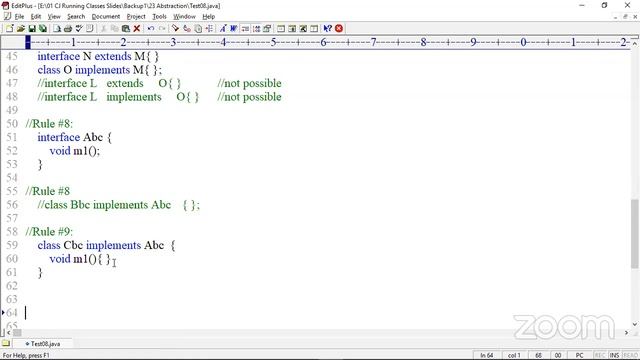The height and width of the screenshot is (360, 640).
Task: Open the Help menu
Action: point(209,16)
